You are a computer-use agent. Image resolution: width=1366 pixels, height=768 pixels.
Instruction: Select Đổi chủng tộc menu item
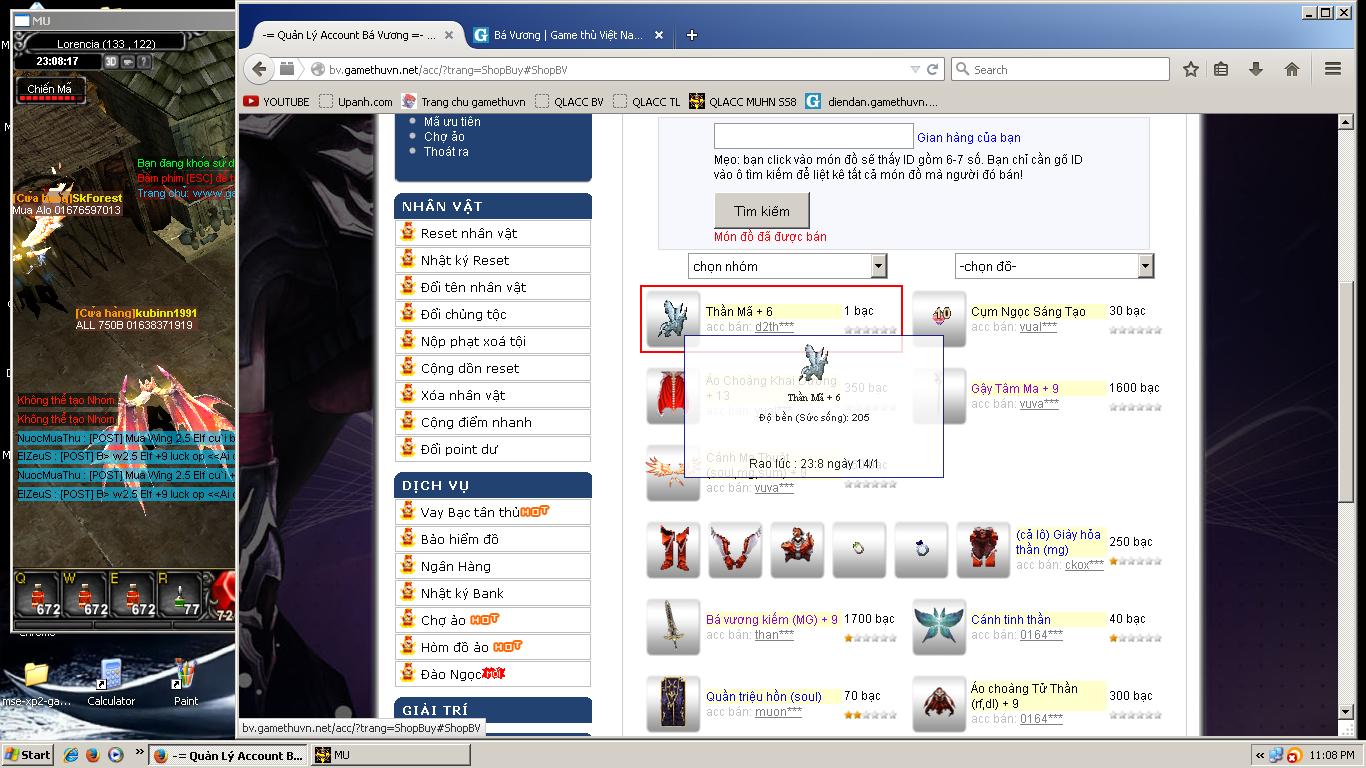[x=493, y=314]
